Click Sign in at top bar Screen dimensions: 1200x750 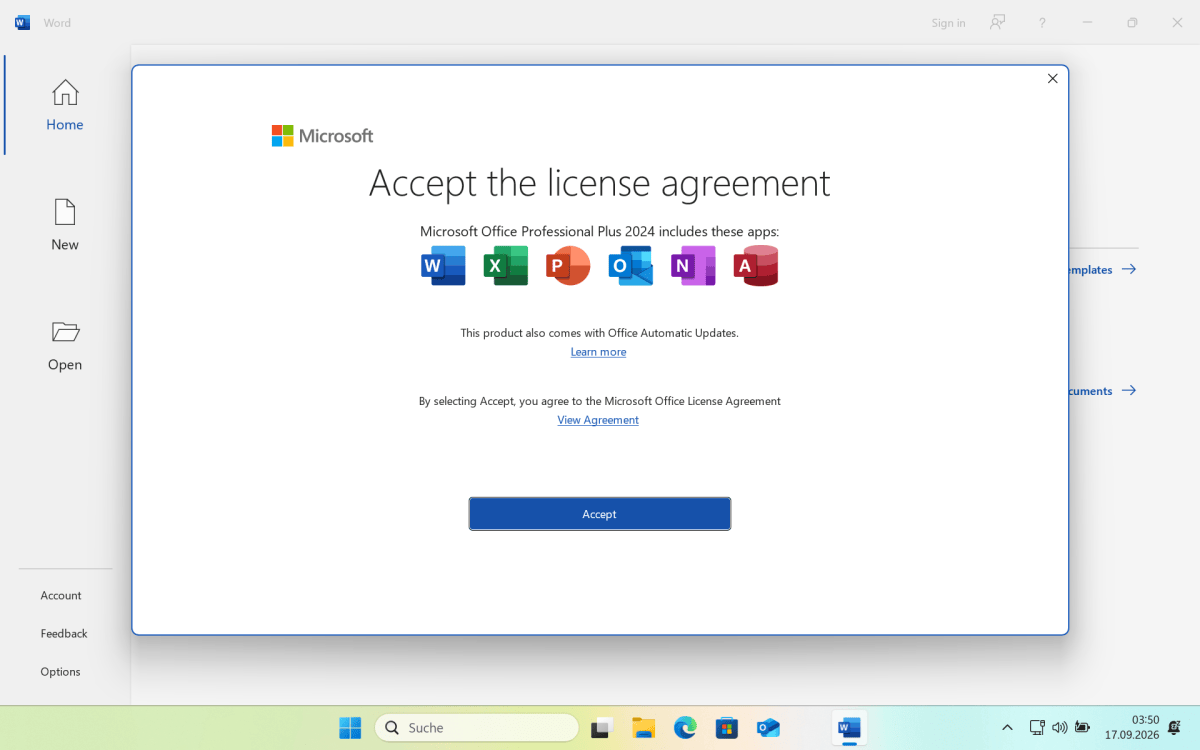pyautogui.click(x=948, y=22)
